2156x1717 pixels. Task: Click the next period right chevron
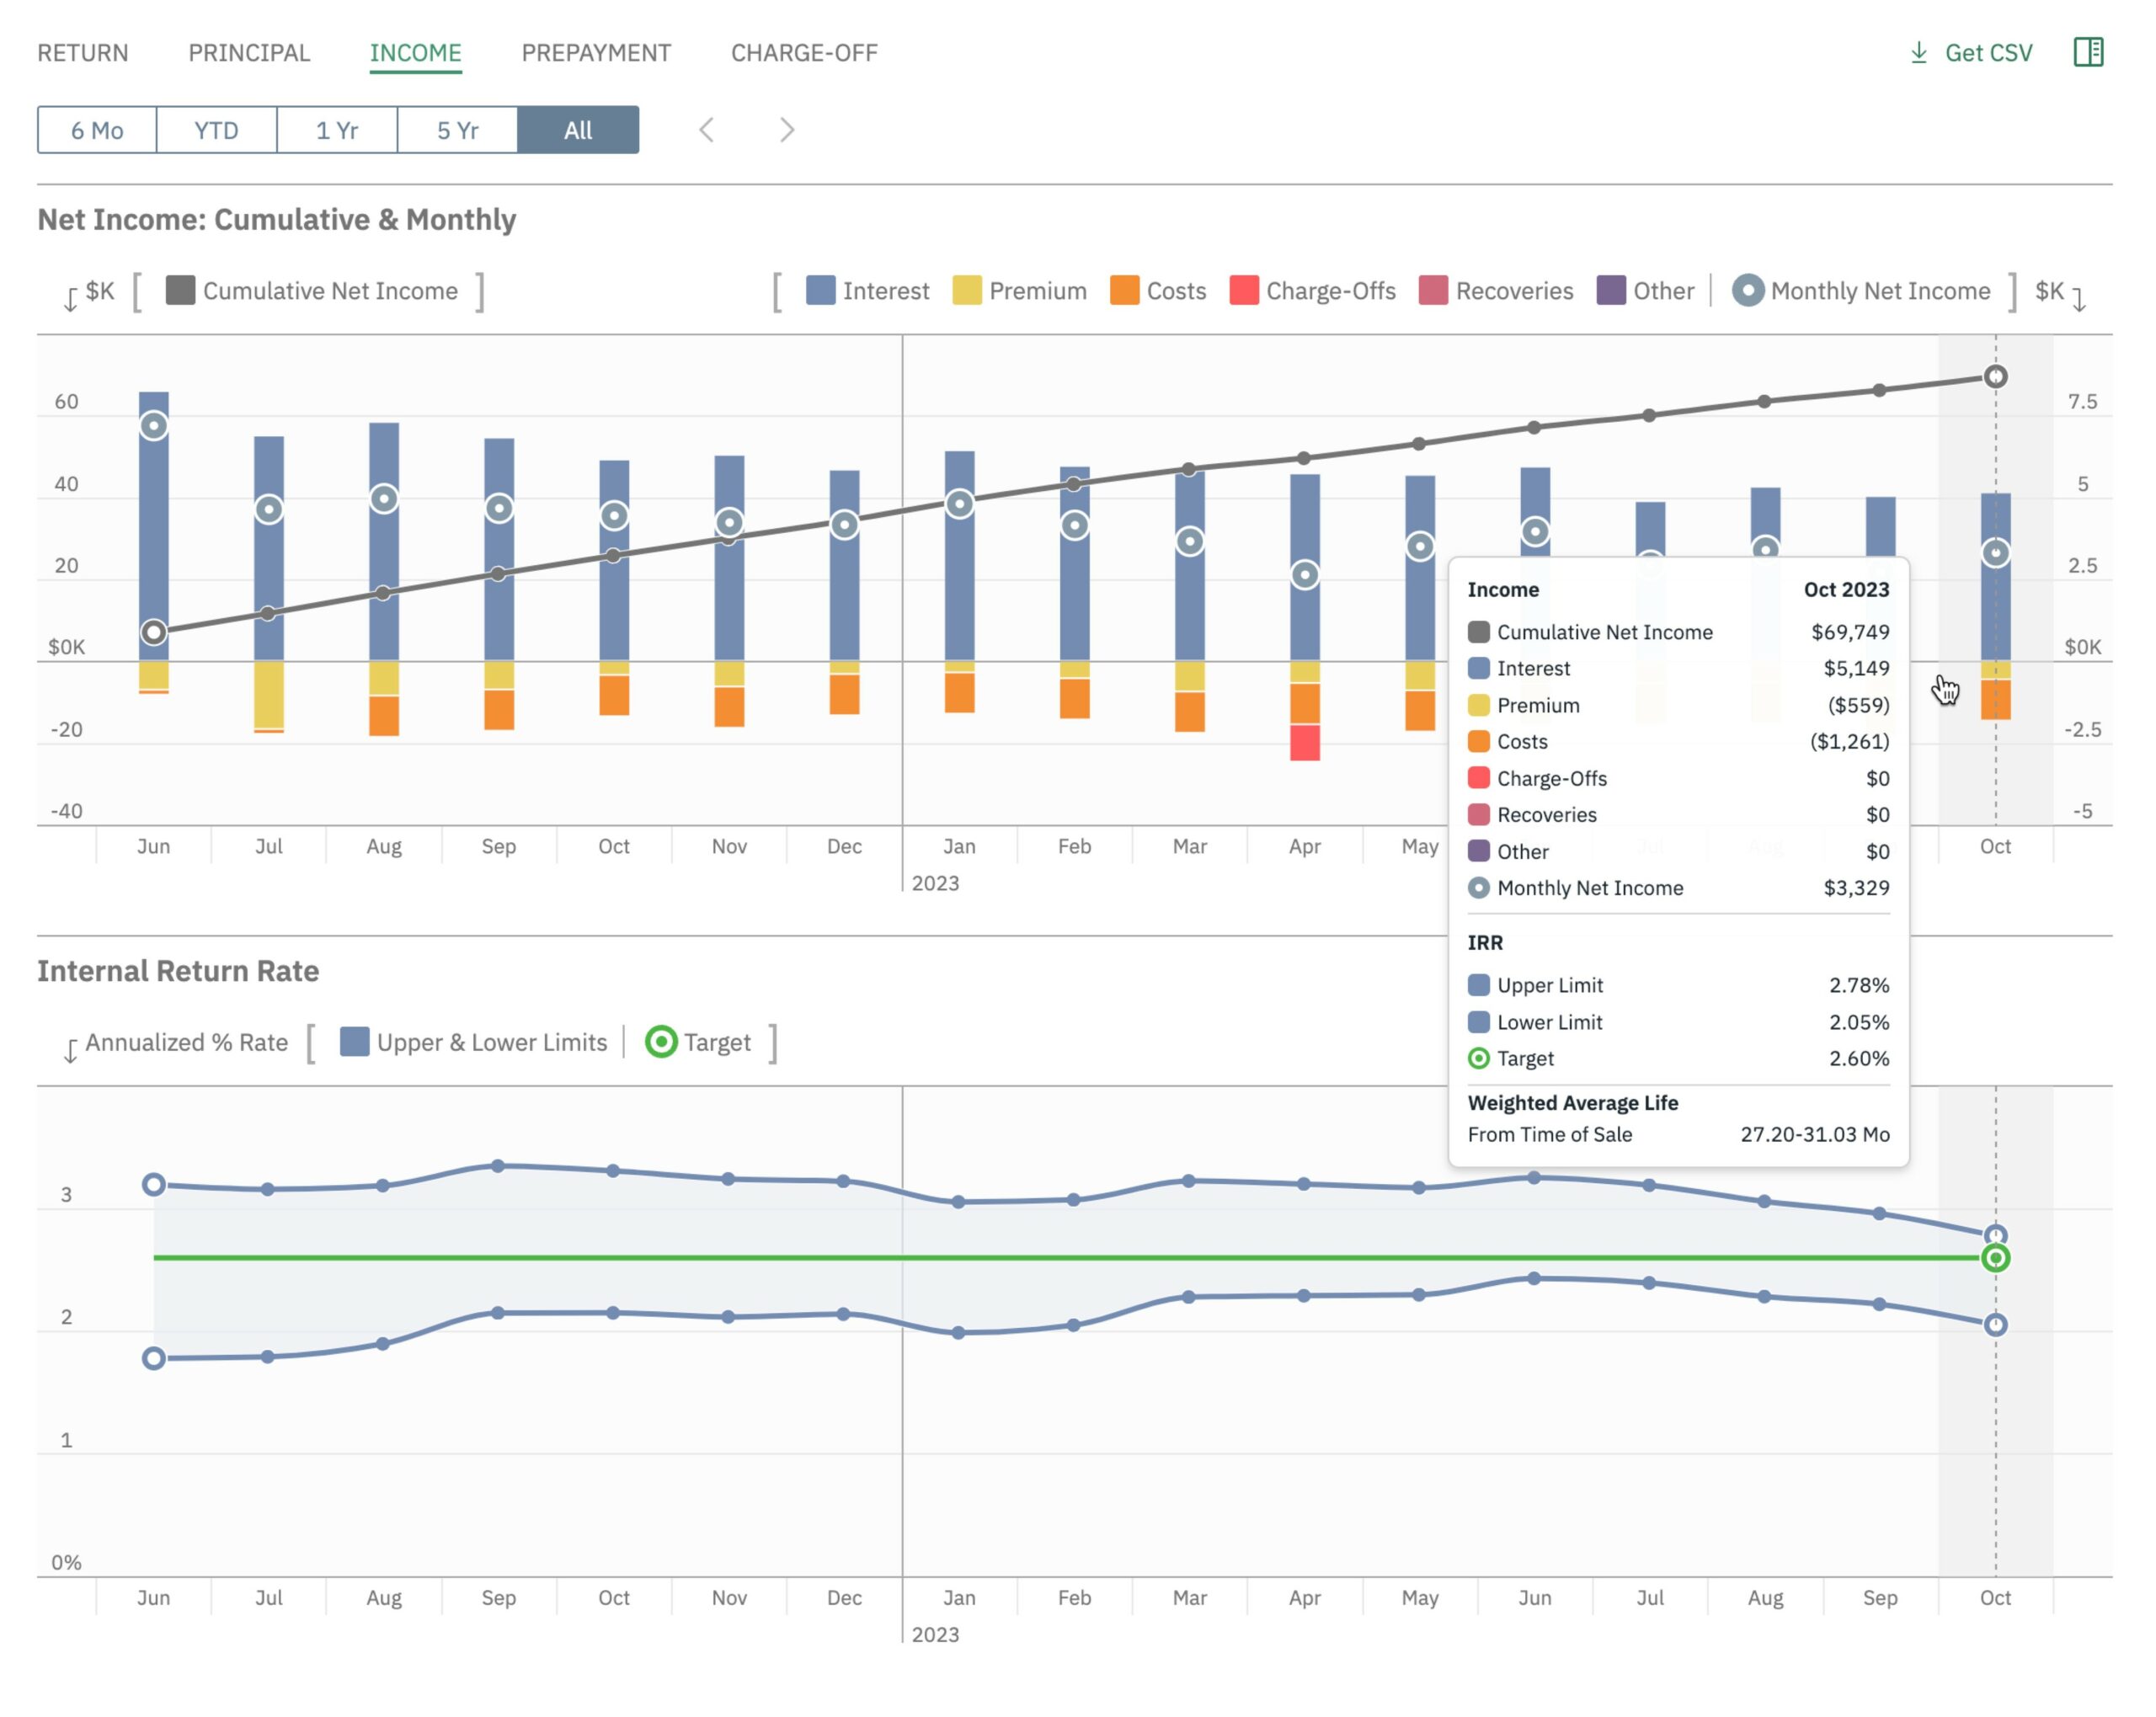(x=787, y=130)
